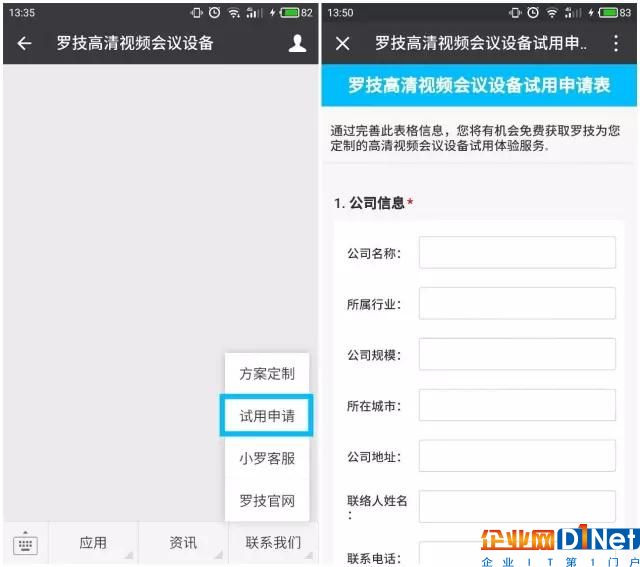Focus the 联络人姓名 input field
This screenshot has height=567, width=640.
pyautogui.click(x=517, y=507)
